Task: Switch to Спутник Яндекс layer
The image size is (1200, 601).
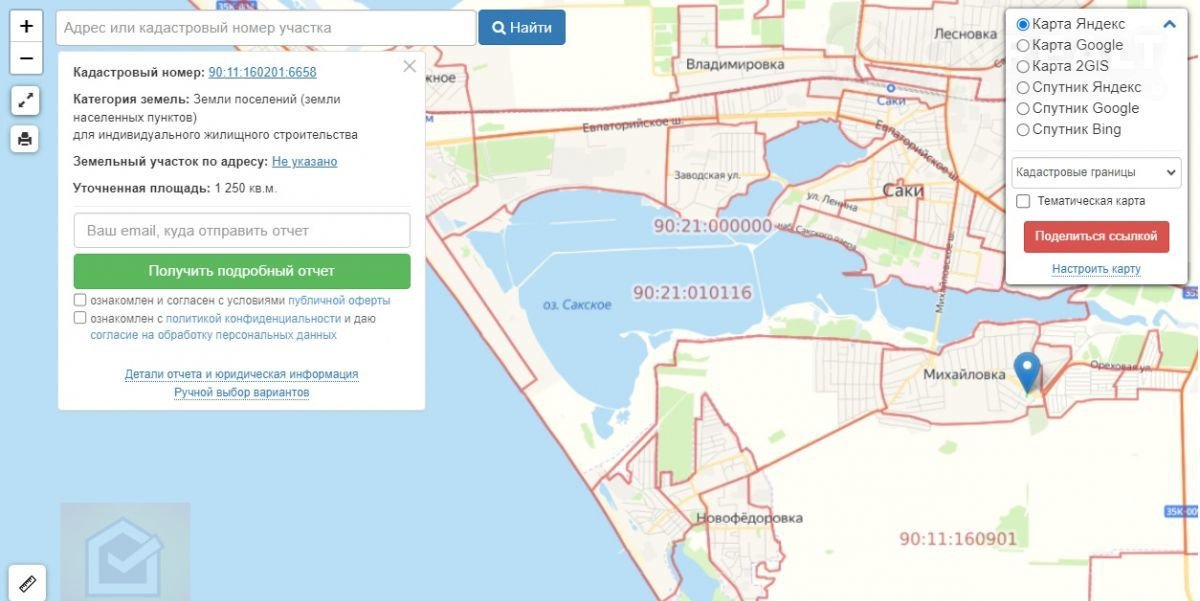Action: (1023, 87)
